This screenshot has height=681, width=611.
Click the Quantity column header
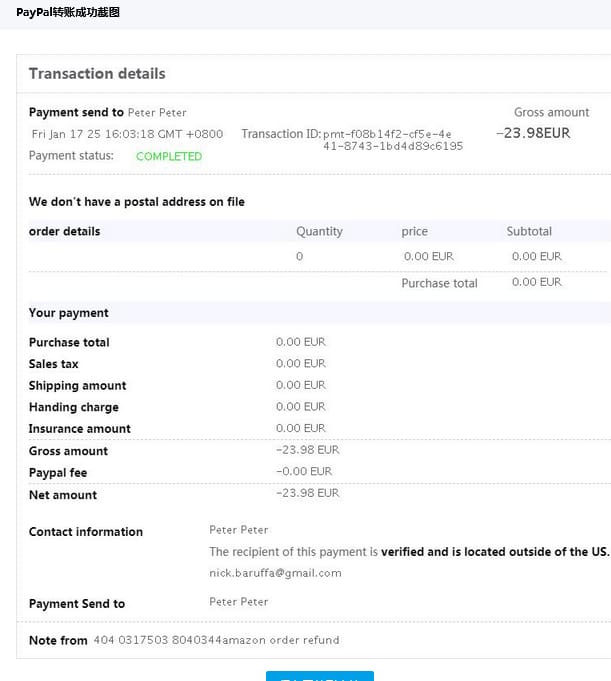tap(319, 231)
